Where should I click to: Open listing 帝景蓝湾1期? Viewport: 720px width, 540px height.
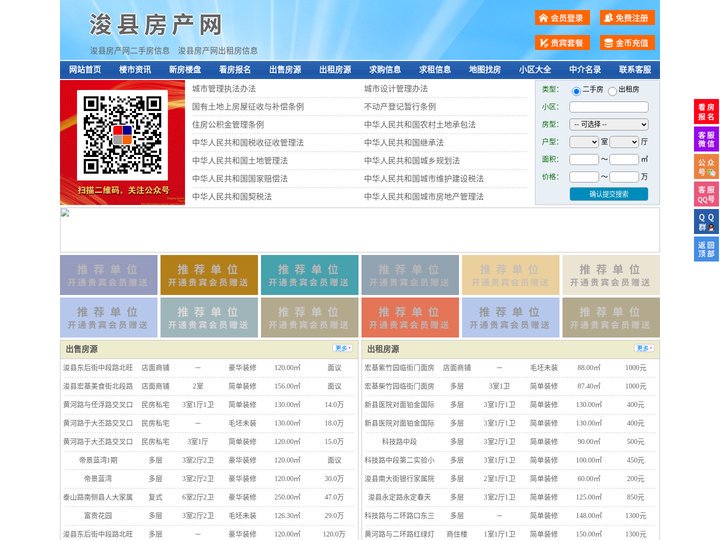(x=98, y=460)
